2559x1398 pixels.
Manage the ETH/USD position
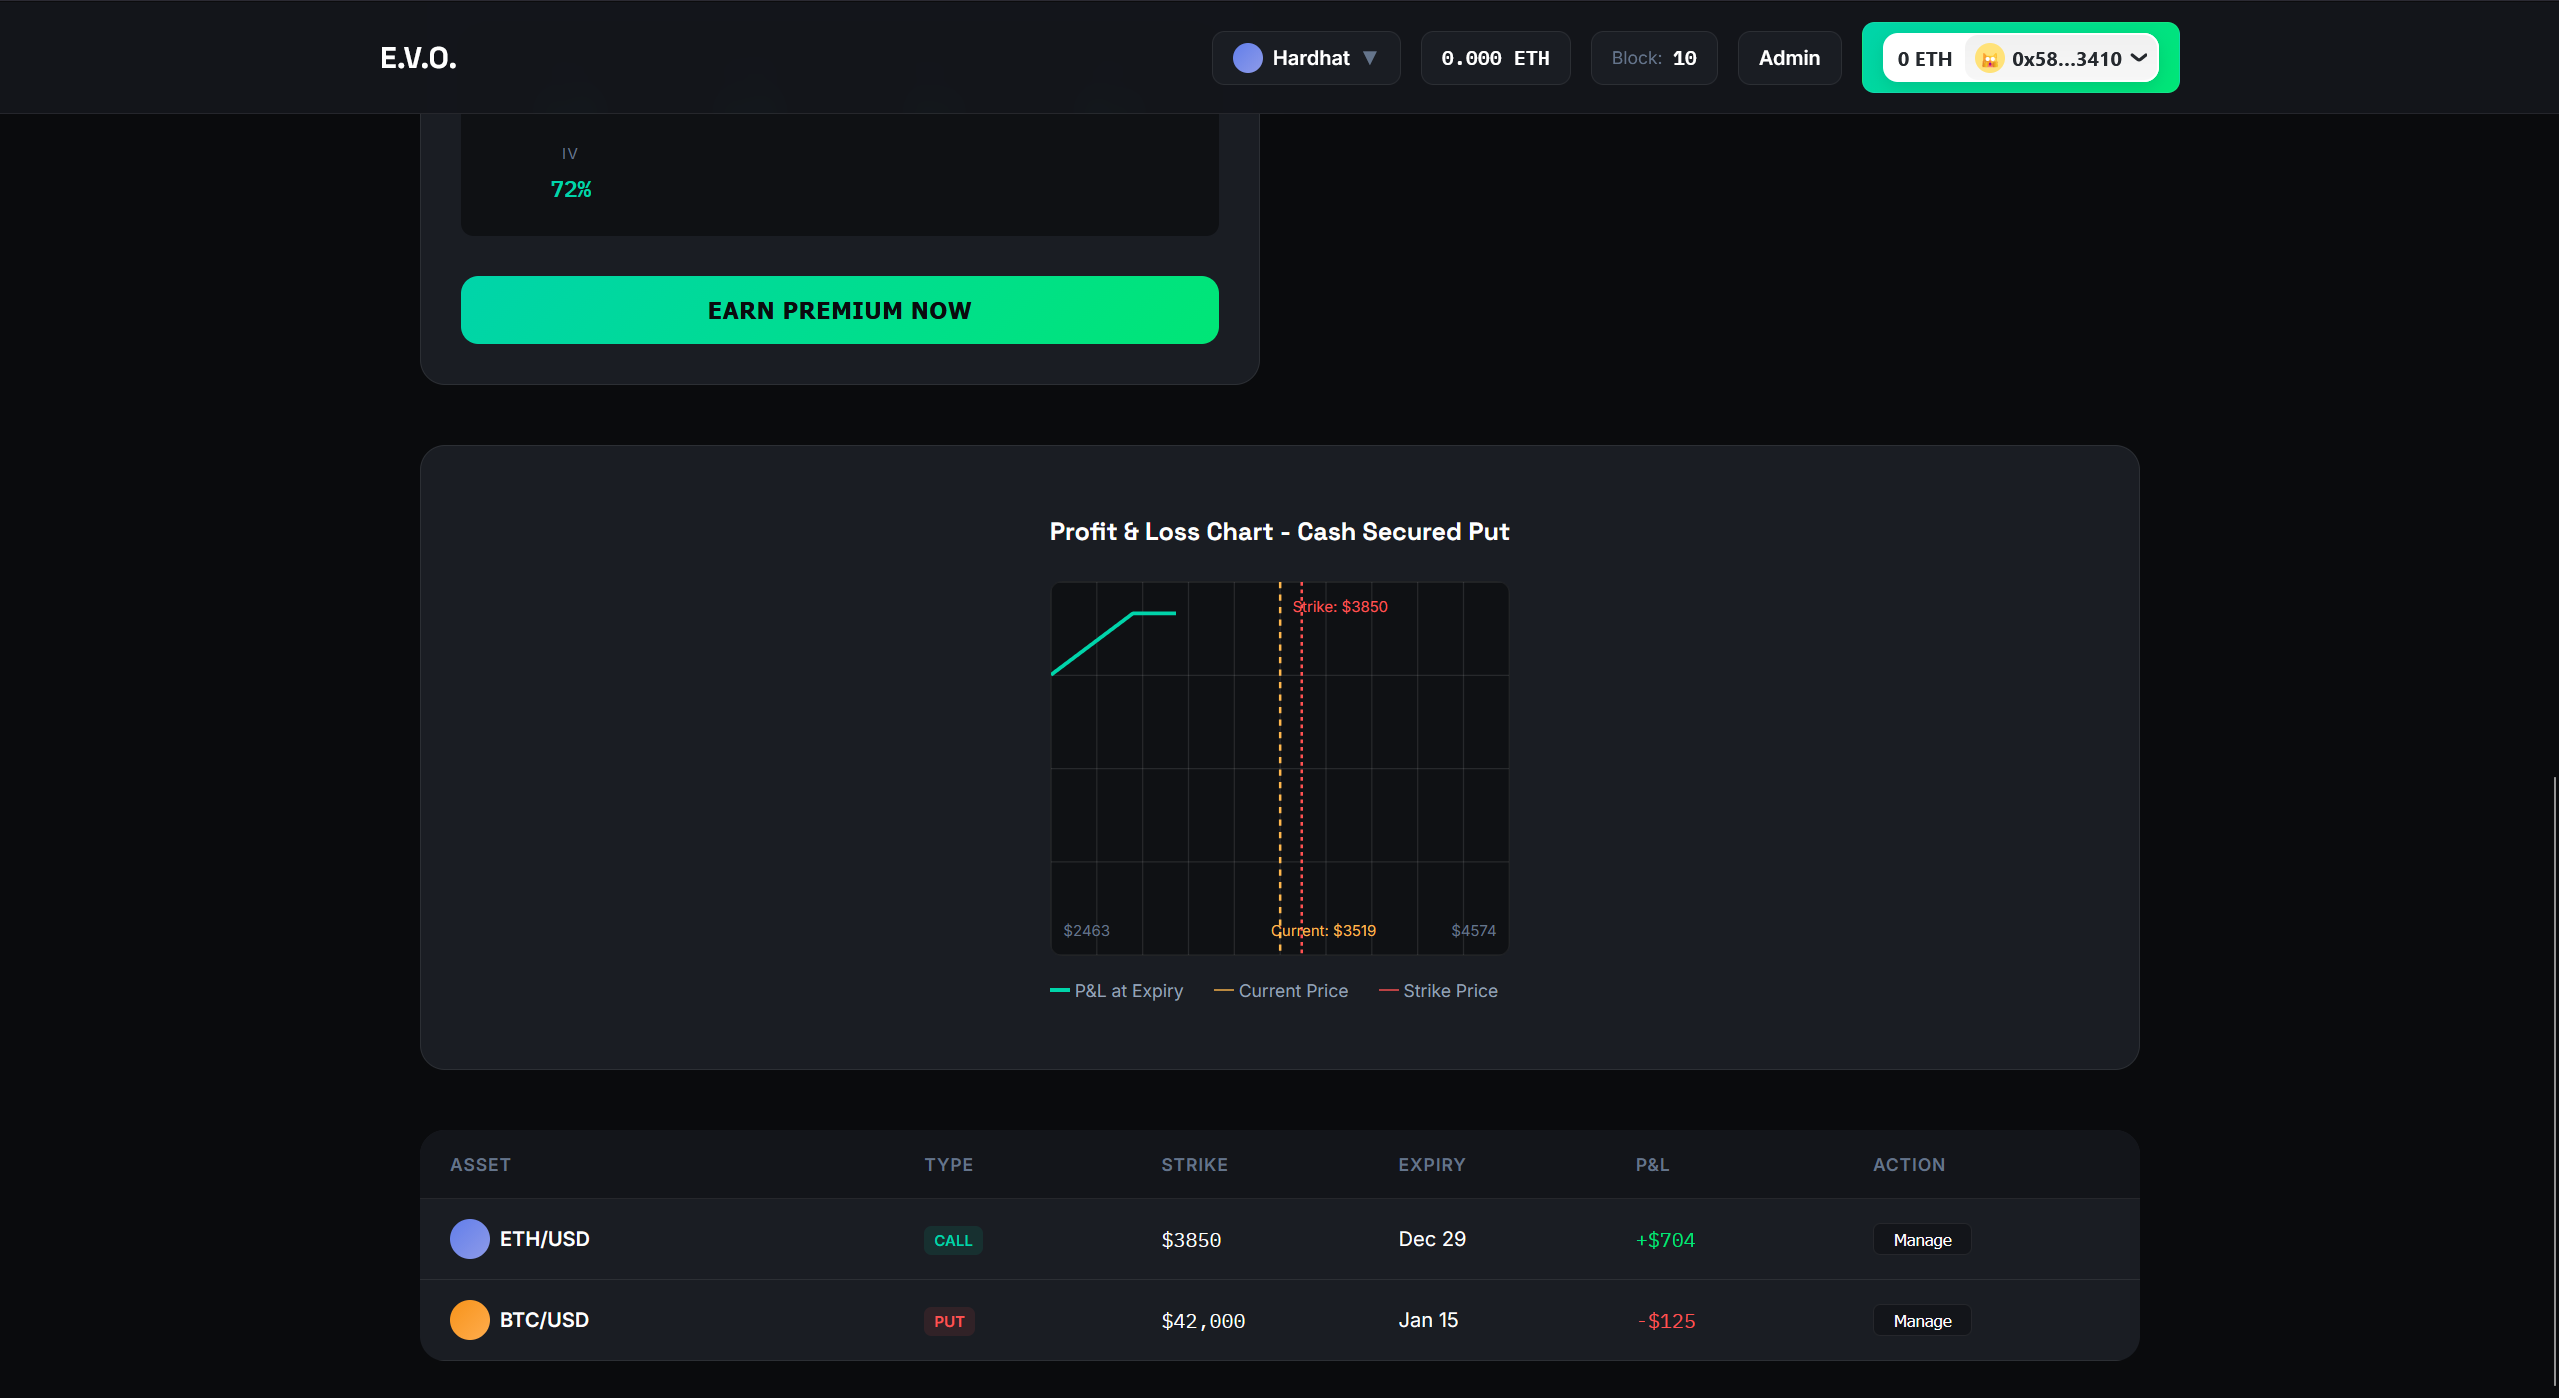[x=1921, y=1240]
